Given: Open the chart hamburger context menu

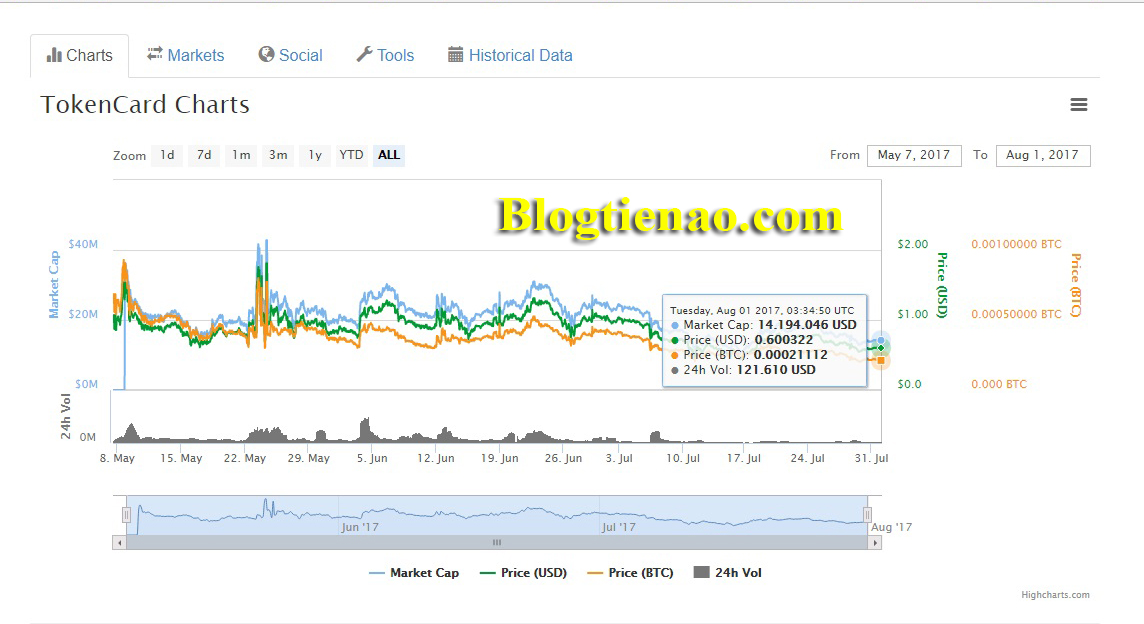Looking at the screenshot, I should pyautogui.click(x=1078, y=105).
